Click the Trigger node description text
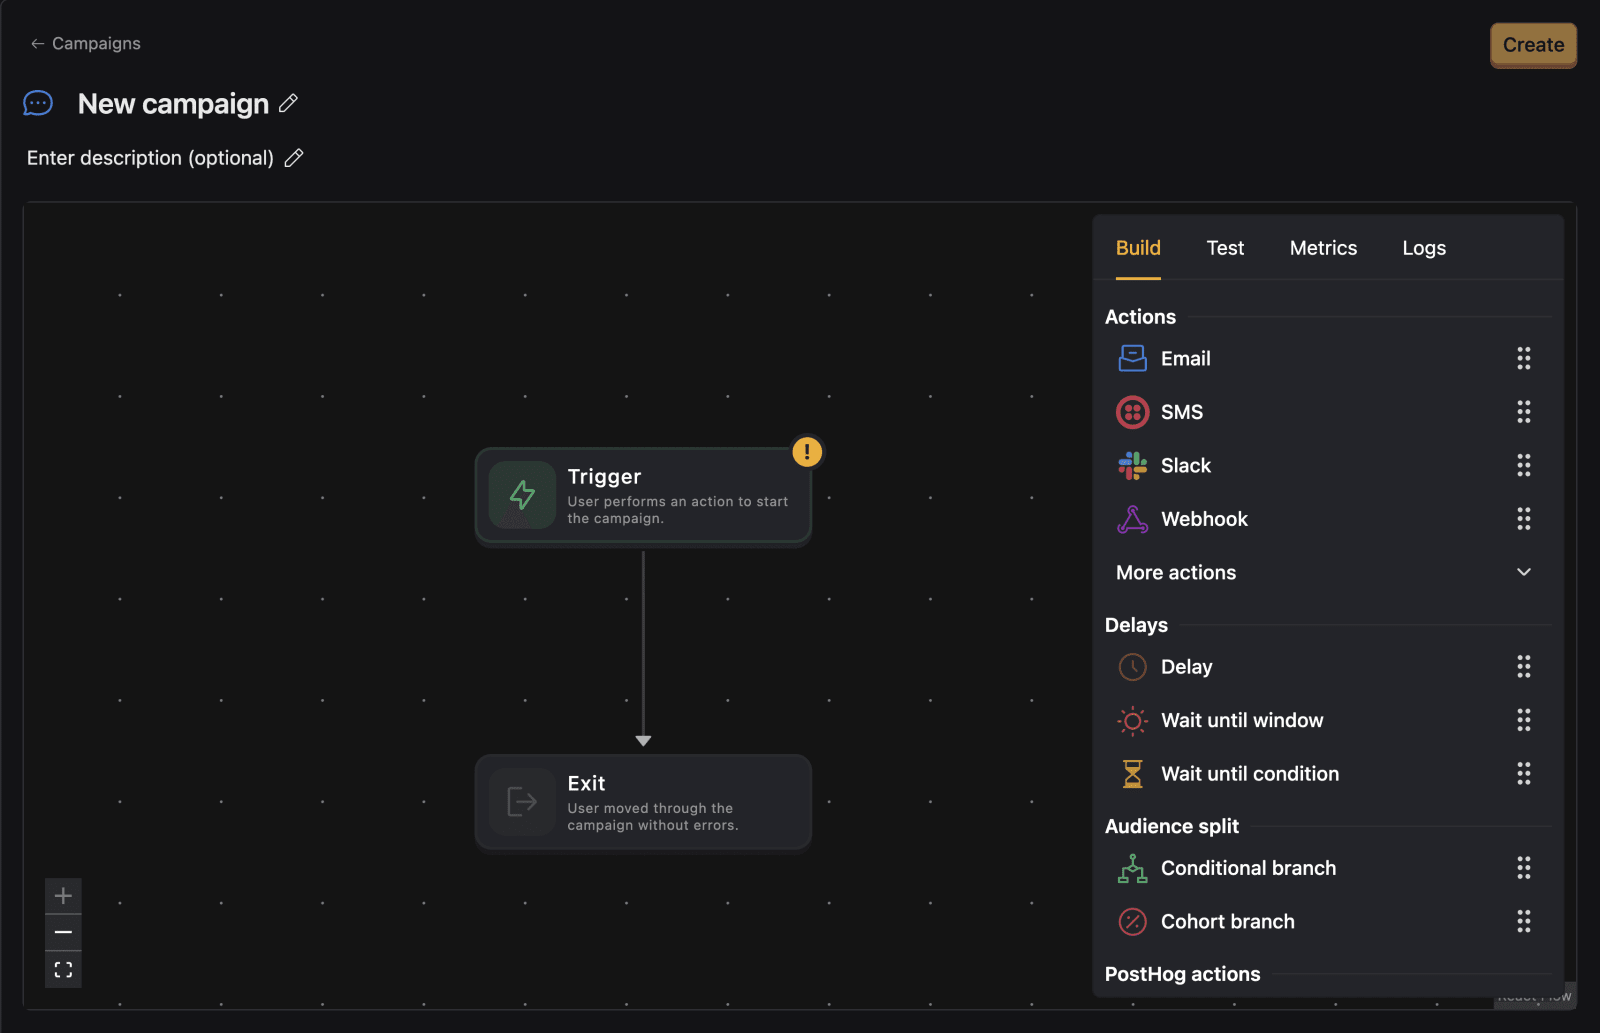1600x1033 pixels. pyautogui.click(x=677, y=510)
